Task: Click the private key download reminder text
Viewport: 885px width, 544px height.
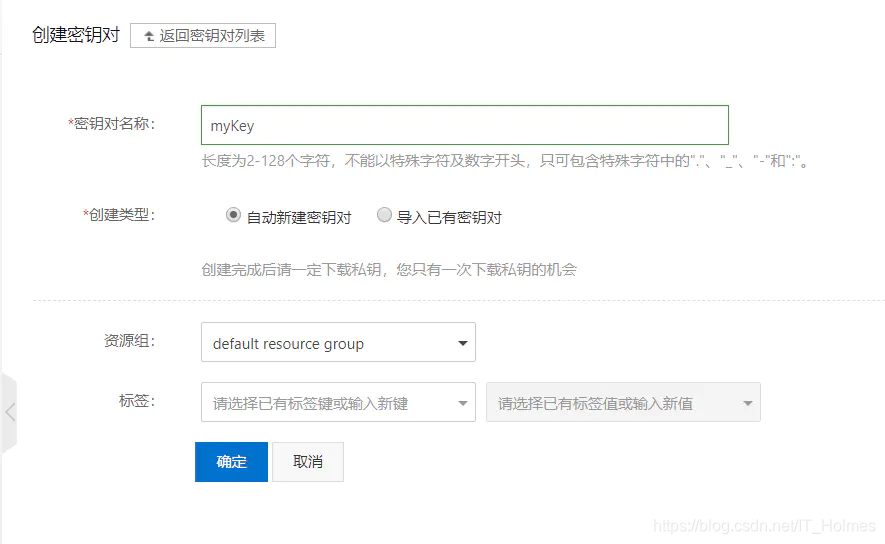Action: pyautogui.click(x=389, y=270)
